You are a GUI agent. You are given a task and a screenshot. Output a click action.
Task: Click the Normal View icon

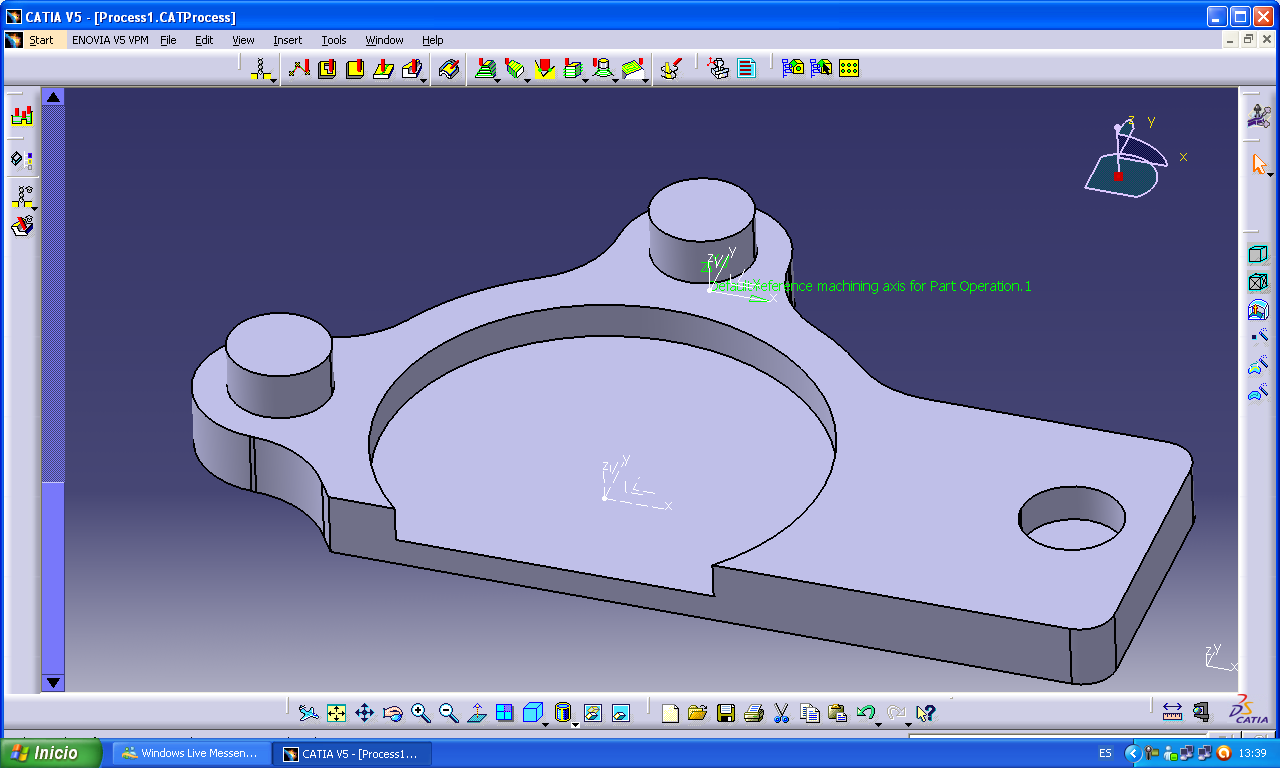tap(477, 713)
